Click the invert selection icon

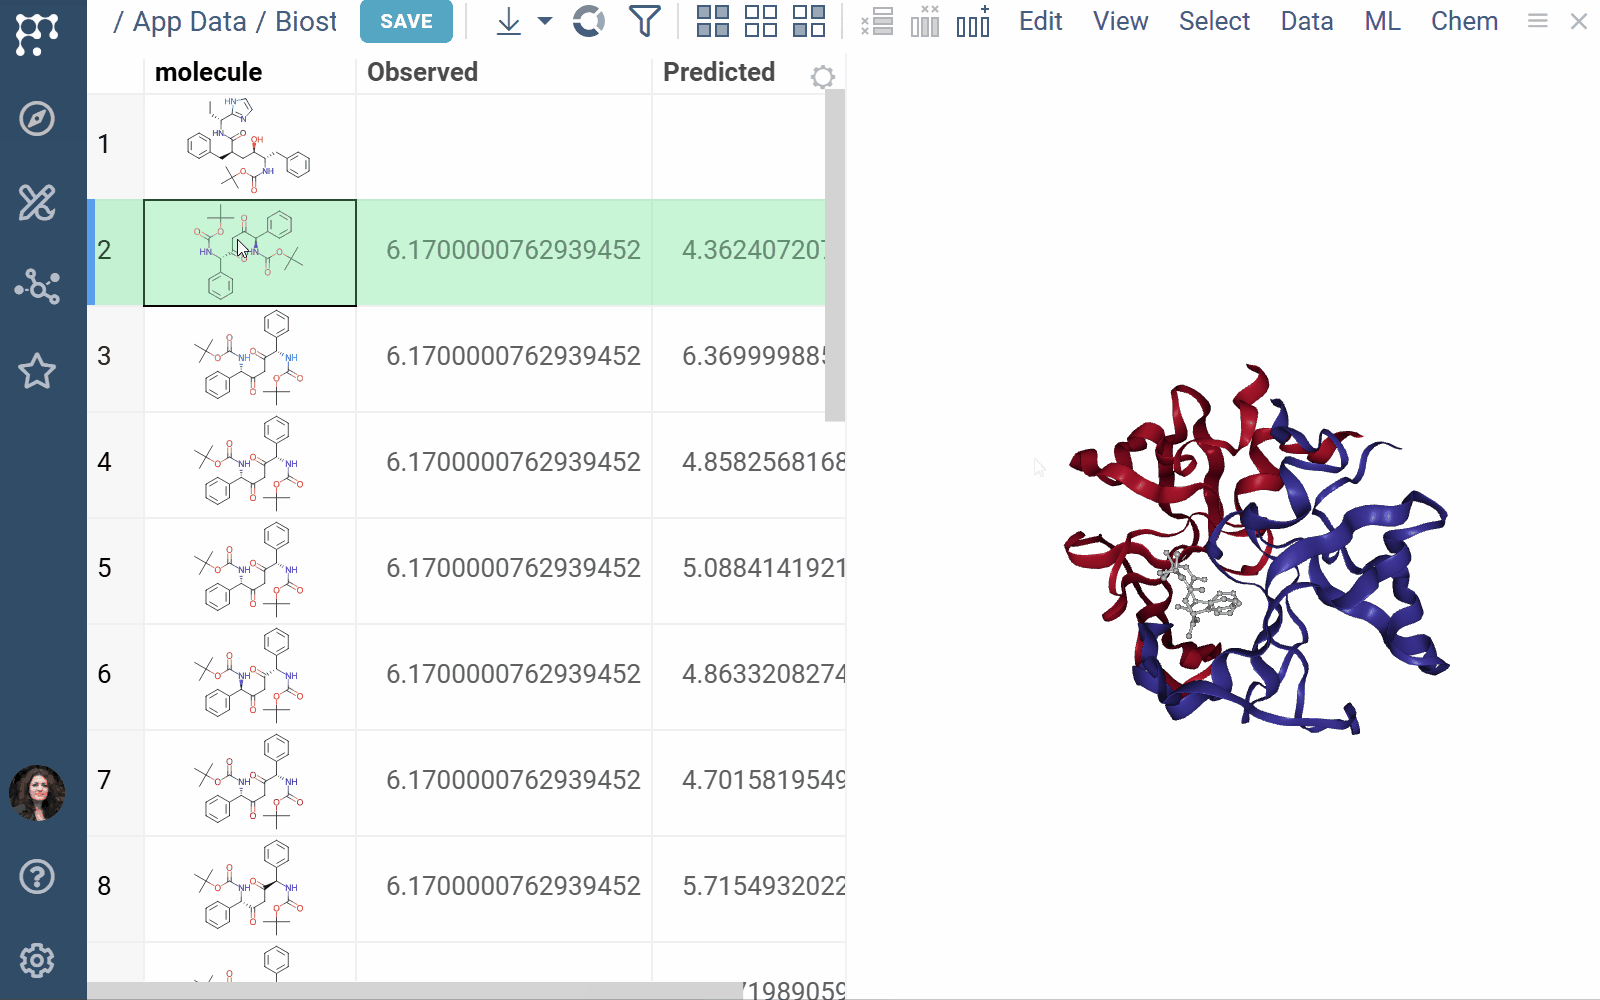[808, 21]
